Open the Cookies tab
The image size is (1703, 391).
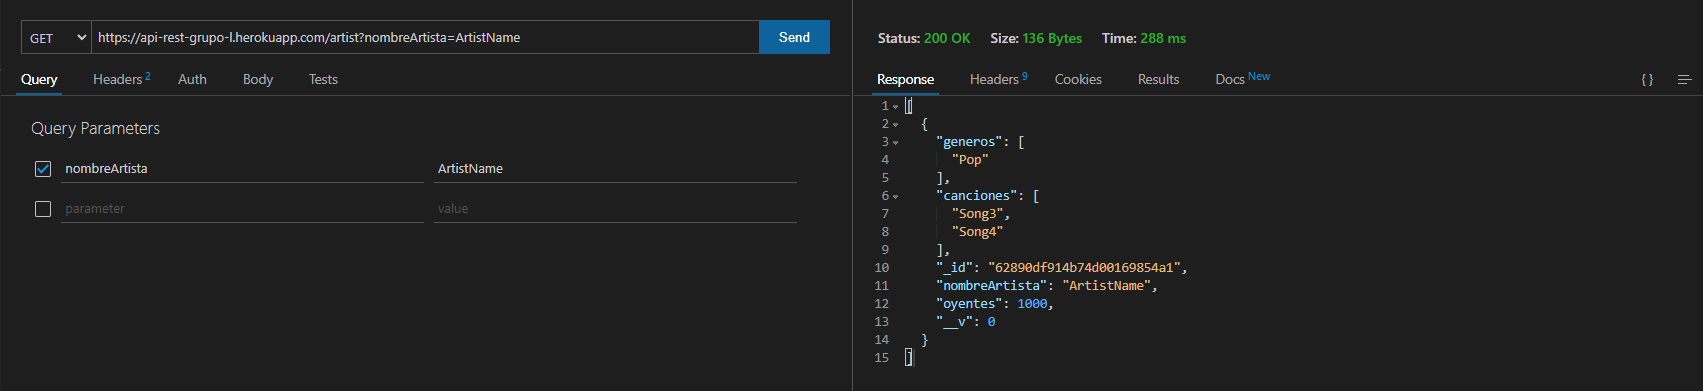[x=1078, y=79]
